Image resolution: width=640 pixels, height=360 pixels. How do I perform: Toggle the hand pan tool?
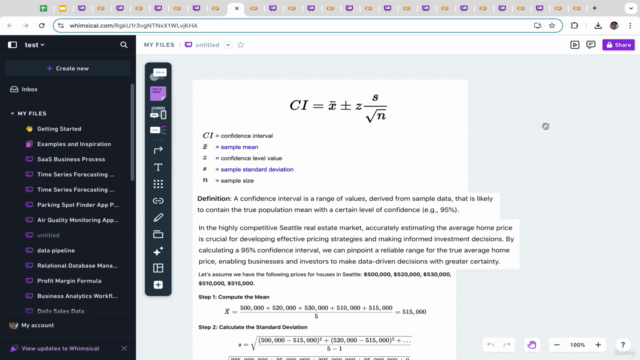pyautogui.click(x=531, y=345)
